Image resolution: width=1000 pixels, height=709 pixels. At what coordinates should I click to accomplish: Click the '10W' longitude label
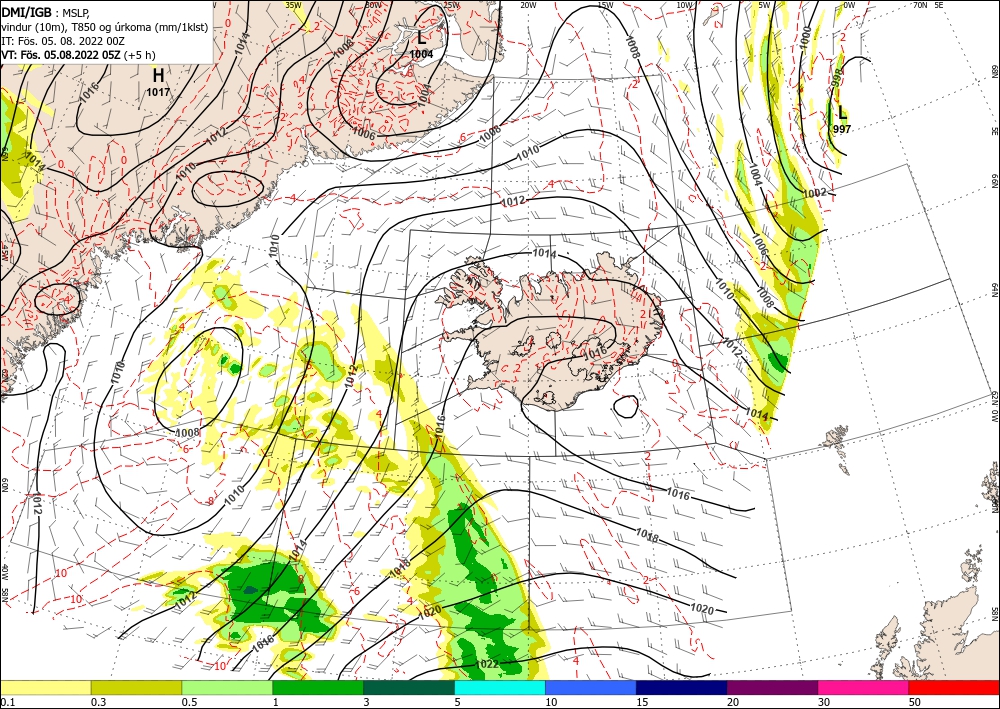pos(684,5)
